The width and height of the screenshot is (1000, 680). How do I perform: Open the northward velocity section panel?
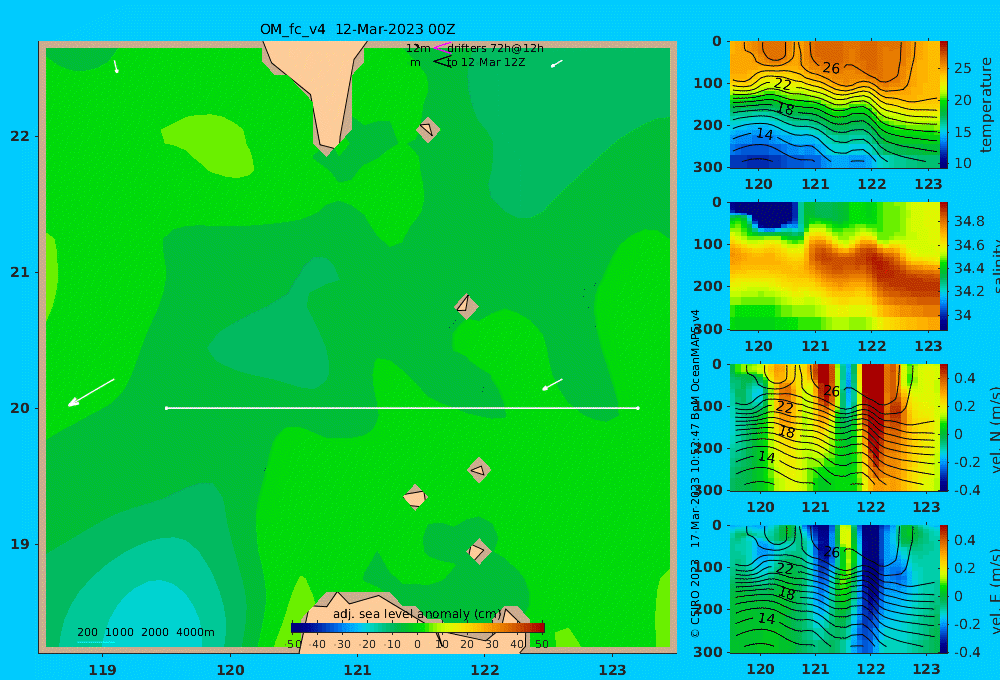[x=834, y=427]
